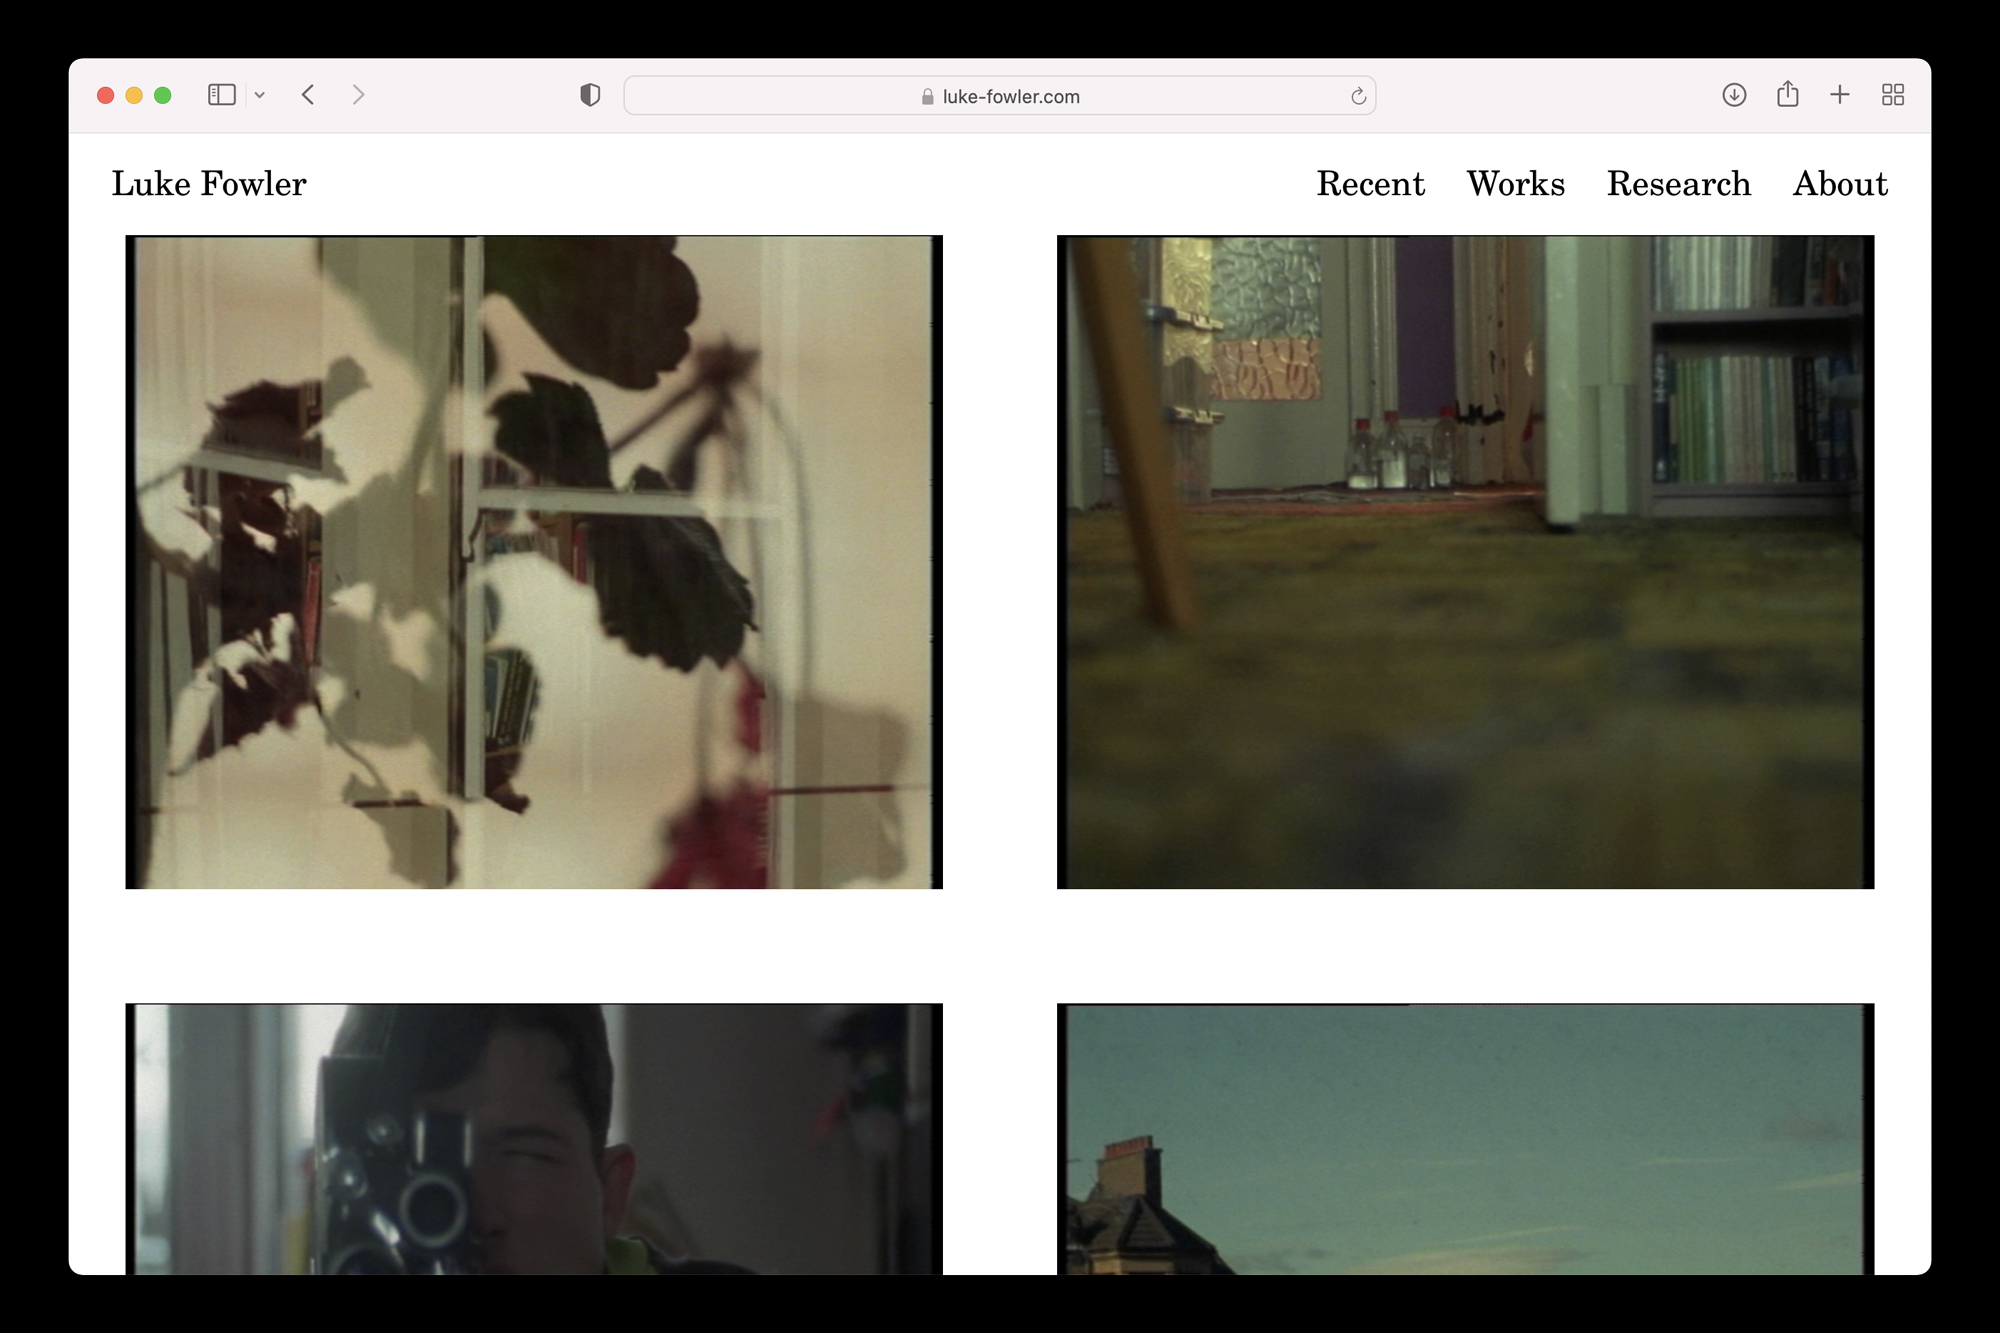Go forward with the right arrow

pyautogui.click(x=358, y=95)
